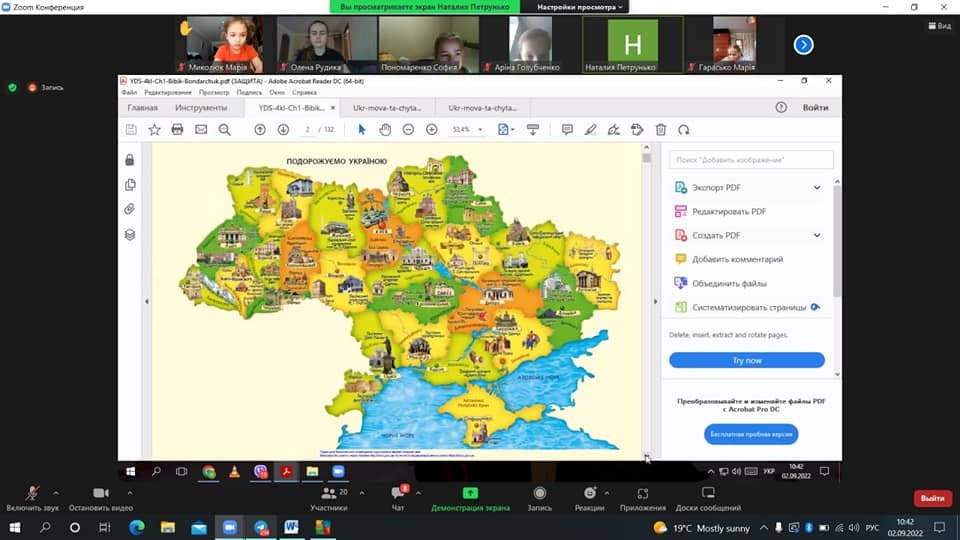The width and height of the screenshot is (960, 540).
Task: Open audio options caret beside microphone
Action: (x=56, y=492)
